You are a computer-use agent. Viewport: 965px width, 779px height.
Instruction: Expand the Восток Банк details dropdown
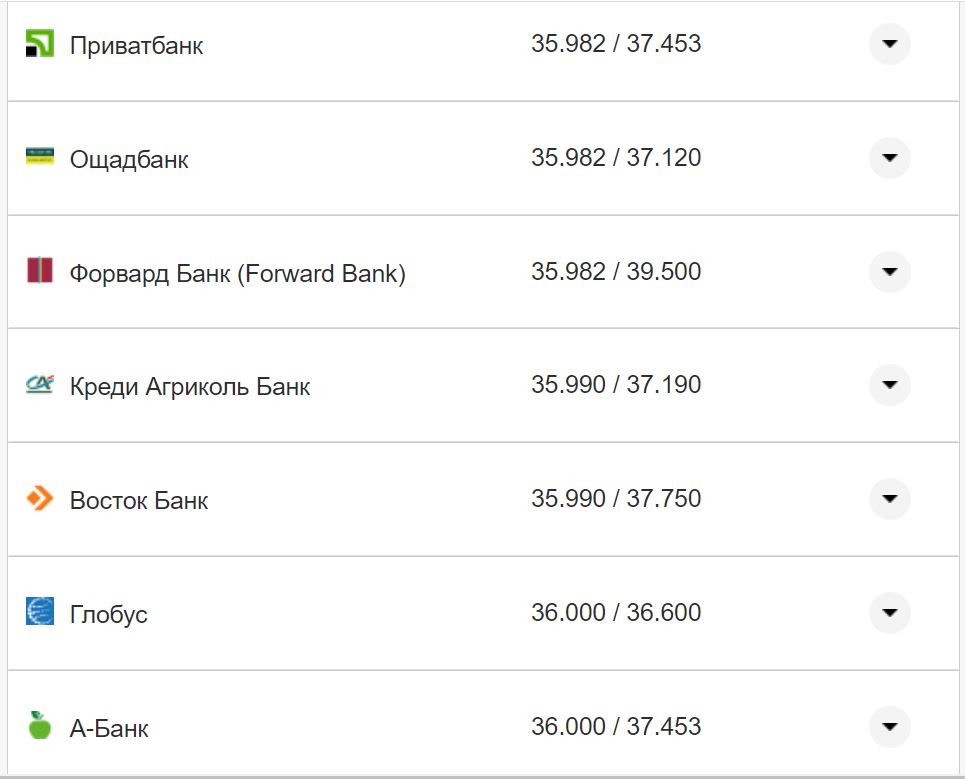coord(889,499)
